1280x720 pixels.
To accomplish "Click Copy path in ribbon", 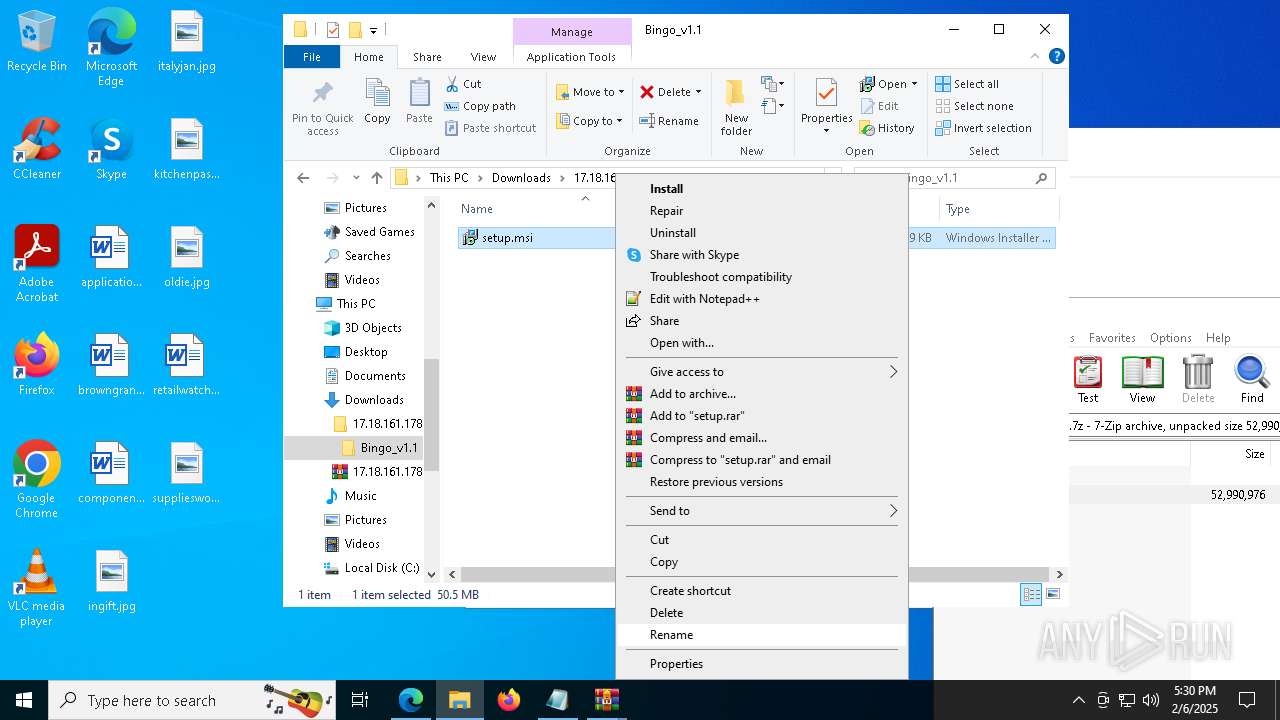I will (480, 106).
